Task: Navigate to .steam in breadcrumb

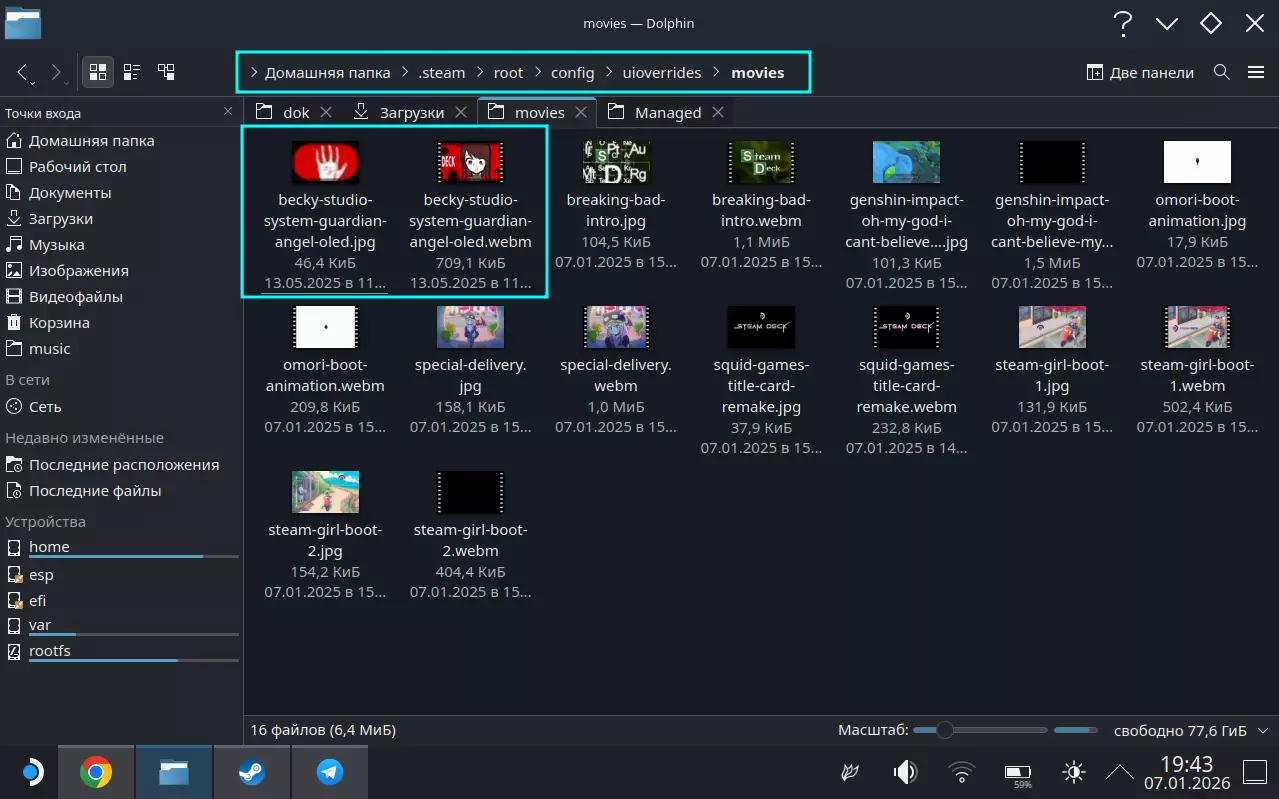Action: pyautogui.click(x=442, y=72)
